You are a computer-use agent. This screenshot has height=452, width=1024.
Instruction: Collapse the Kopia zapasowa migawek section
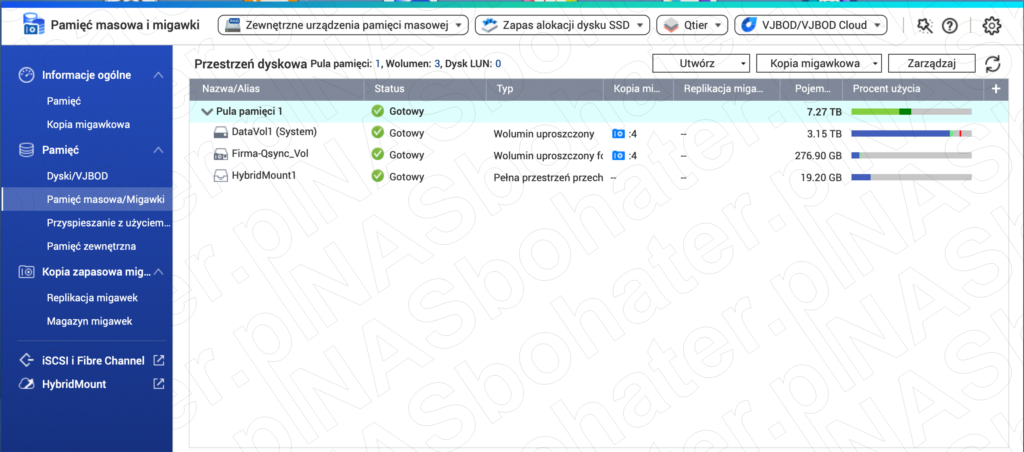click(157, 271)
